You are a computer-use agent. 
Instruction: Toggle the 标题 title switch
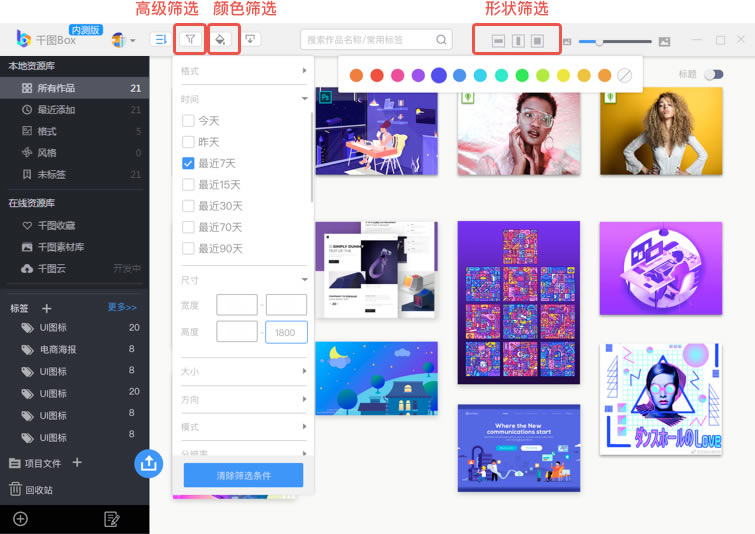tap(714, 75)
